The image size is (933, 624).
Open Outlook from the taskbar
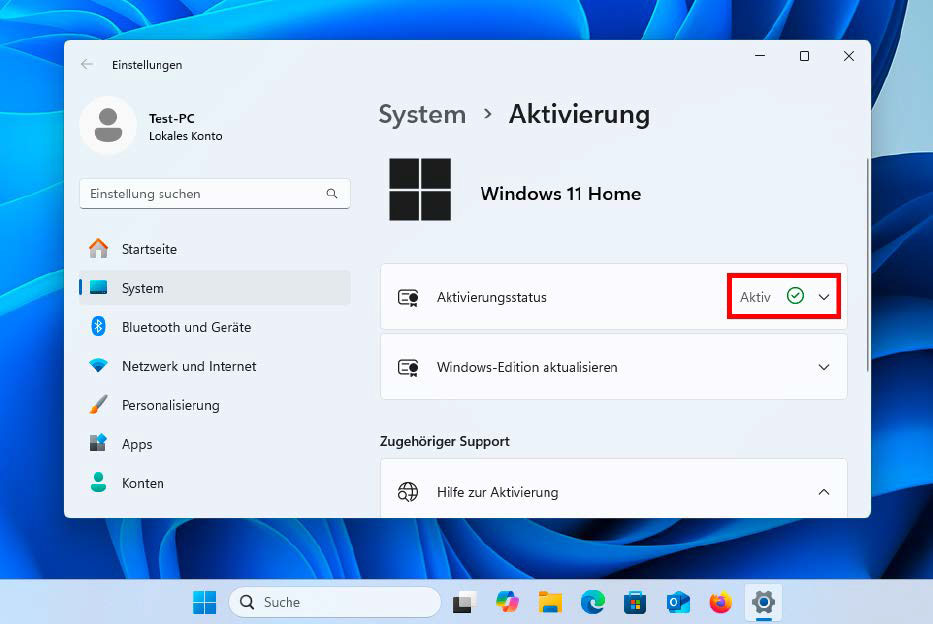point(678,603)
